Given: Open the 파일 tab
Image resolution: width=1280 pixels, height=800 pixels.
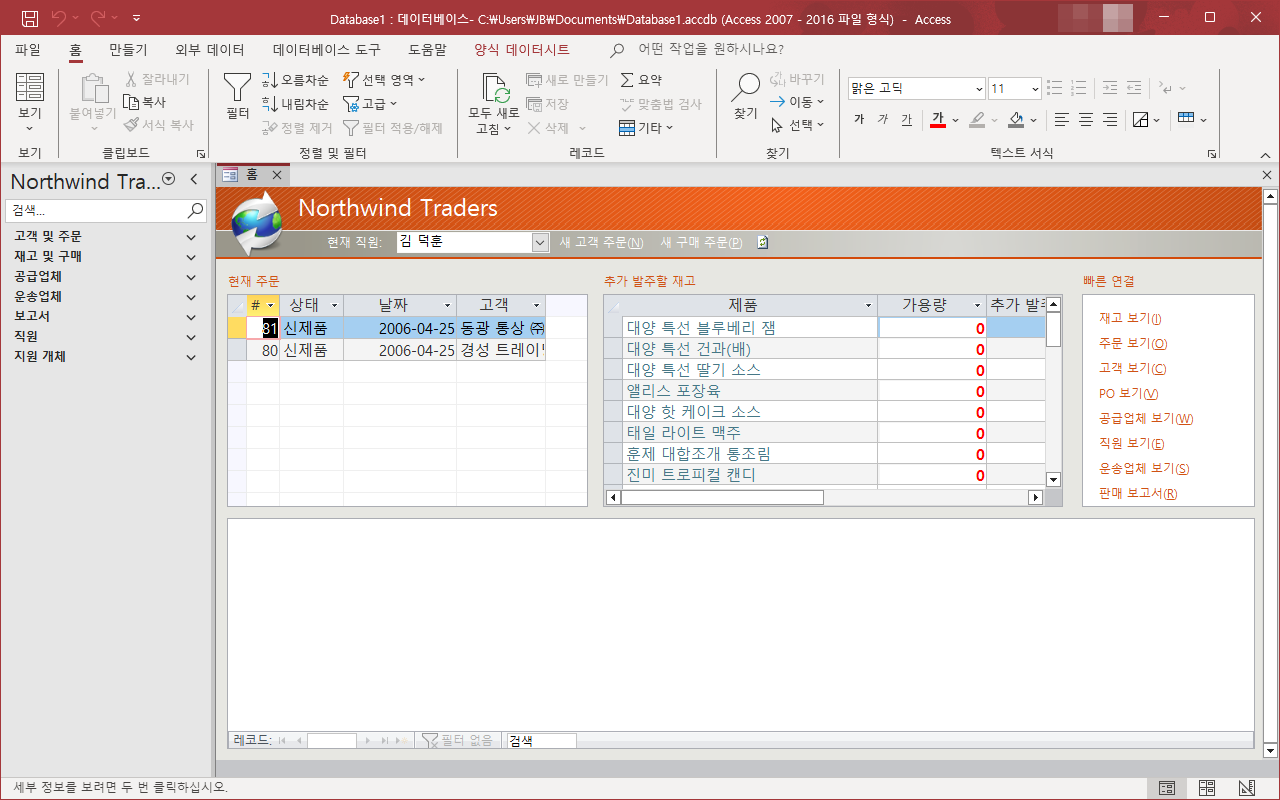Looking at the screenshot, I should point(28,49).
